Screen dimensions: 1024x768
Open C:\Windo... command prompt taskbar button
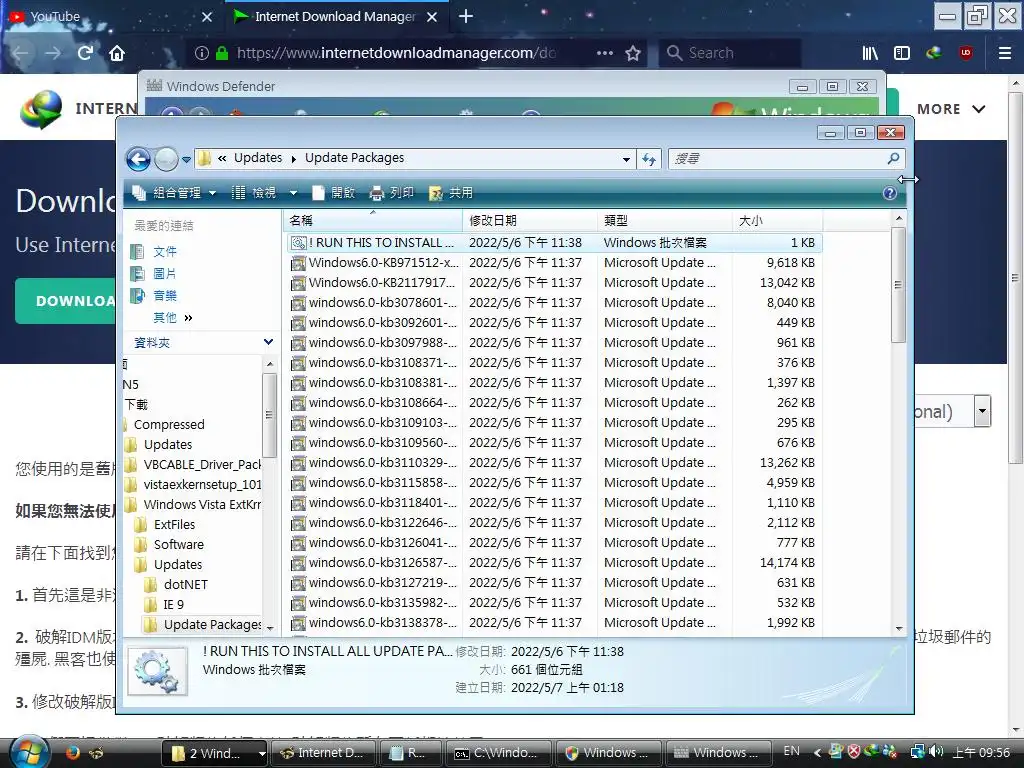(x=500, y=753)
